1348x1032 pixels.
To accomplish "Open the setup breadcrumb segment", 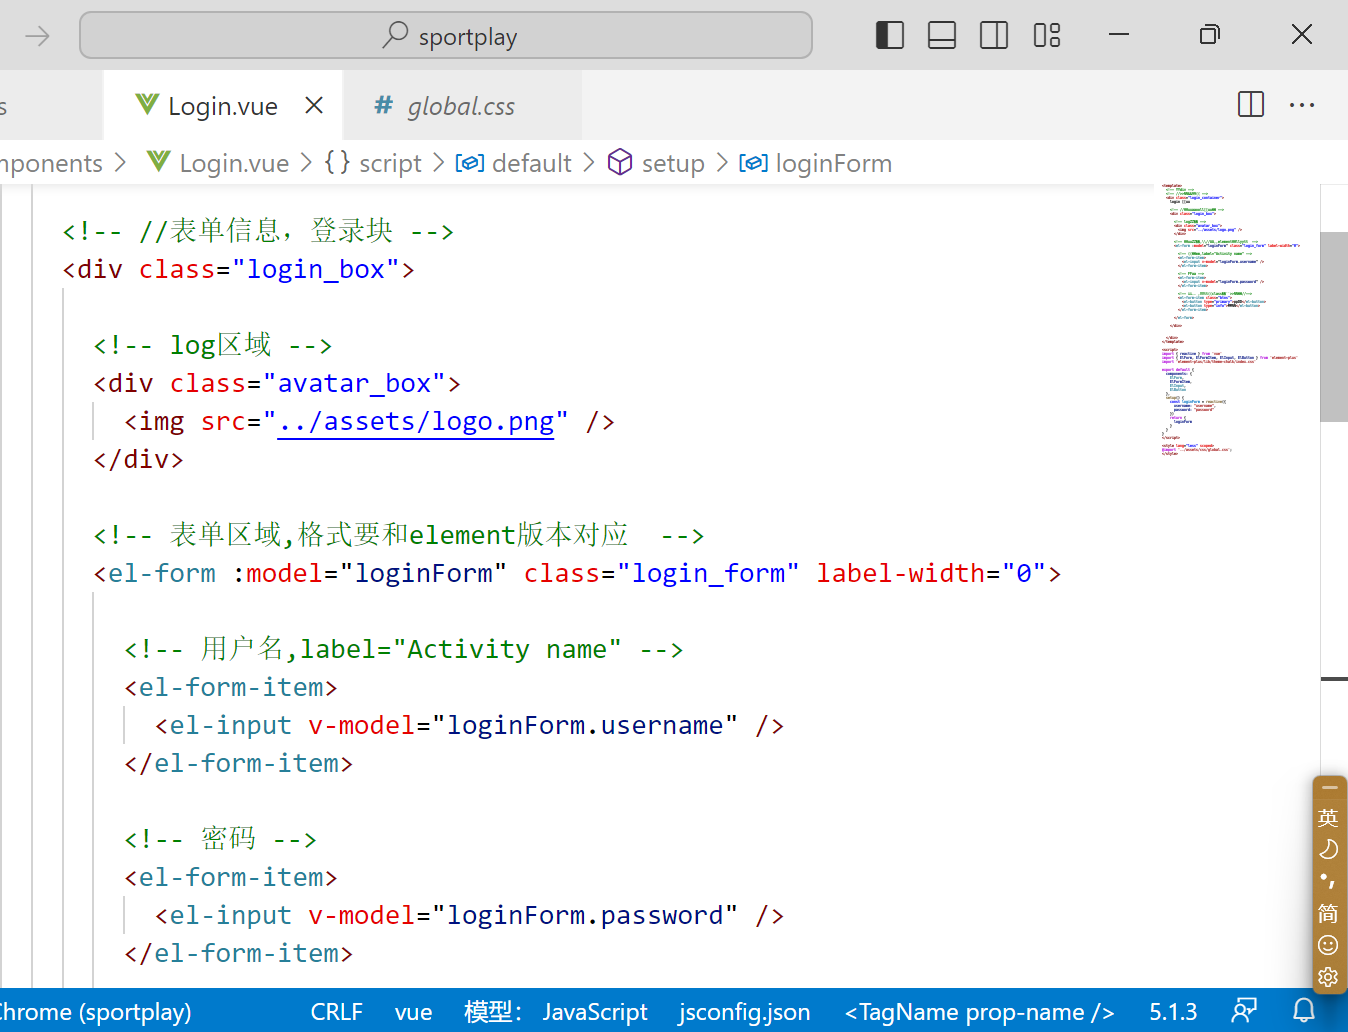I will pyautogui.click(x=673, y=163).
